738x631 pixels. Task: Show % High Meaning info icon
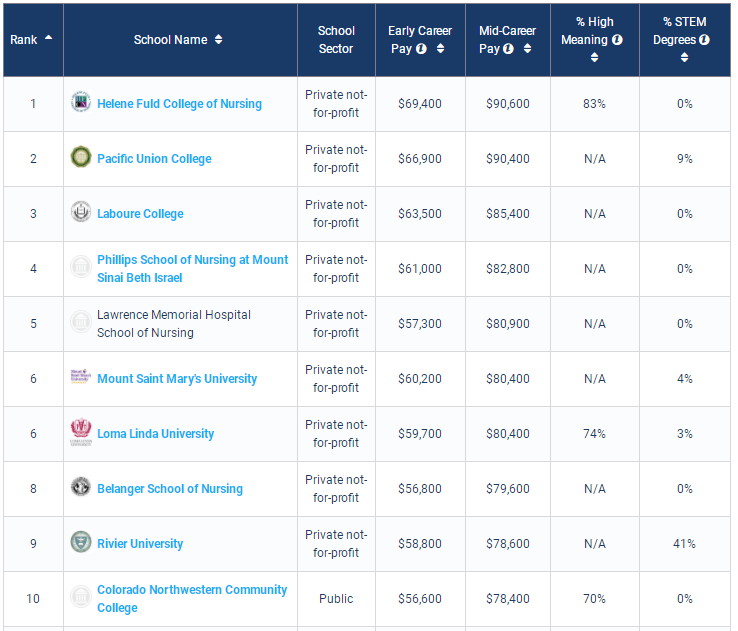(x=617, y=40)
